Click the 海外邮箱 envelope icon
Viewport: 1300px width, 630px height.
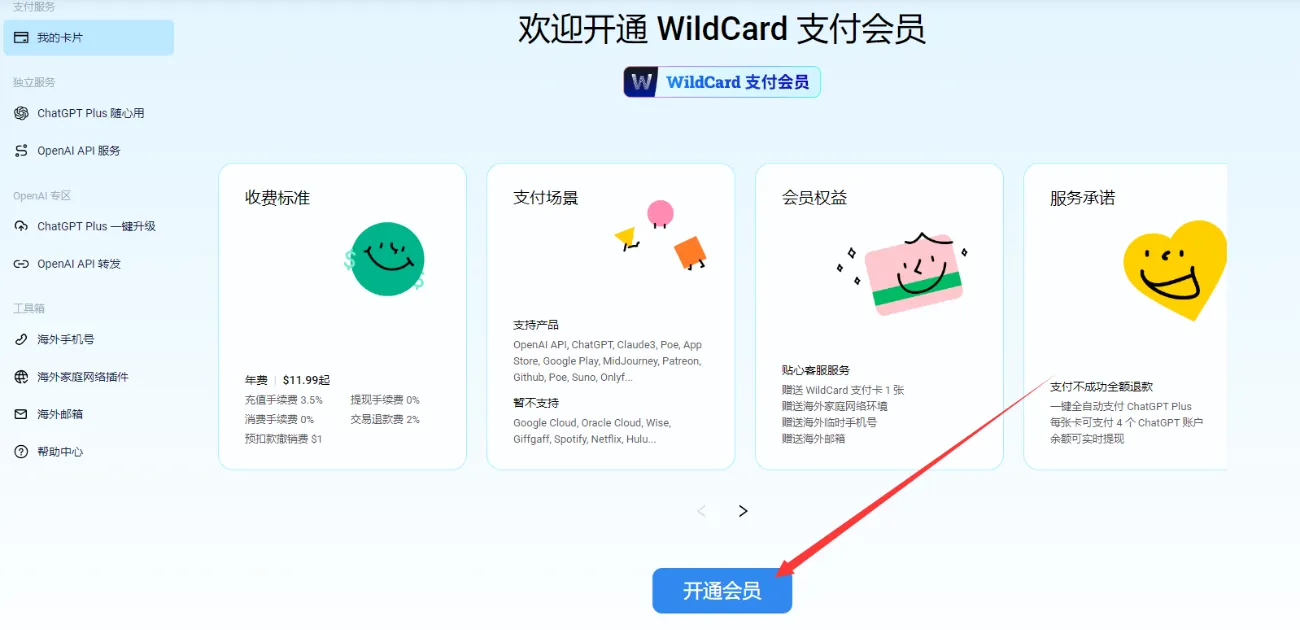coord(21,414)
